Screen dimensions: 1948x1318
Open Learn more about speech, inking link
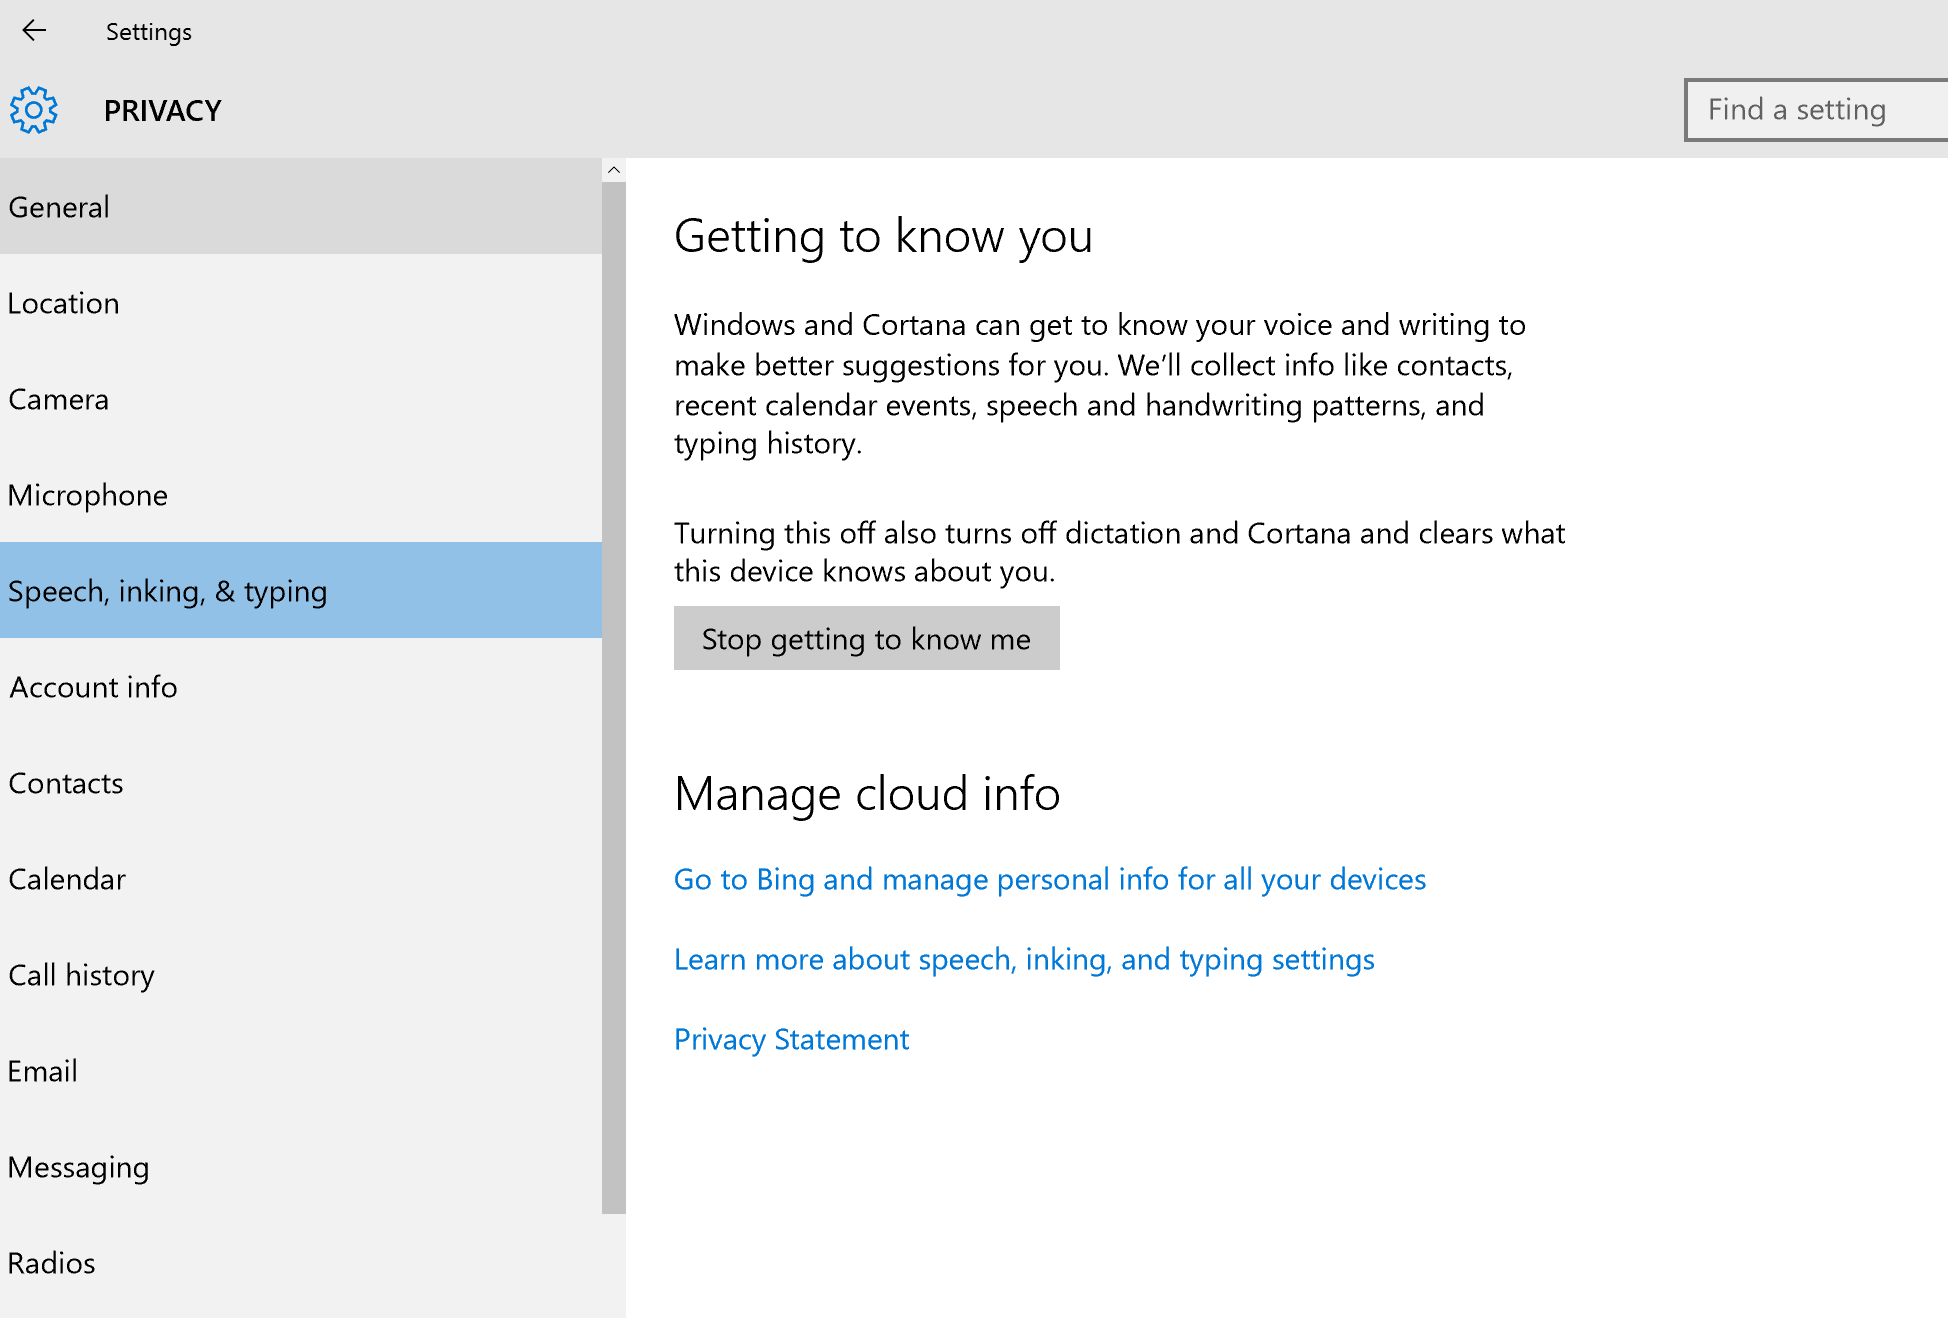(1024, 960)
